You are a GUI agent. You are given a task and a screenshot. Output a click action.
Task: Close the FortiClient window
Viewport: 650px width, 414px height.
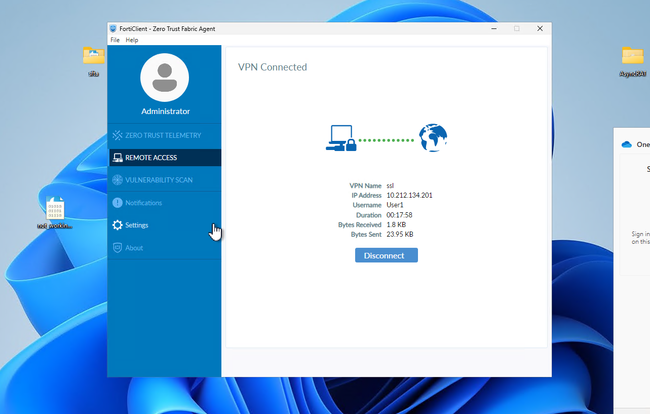pyautogui.click(x=540, y=29)
